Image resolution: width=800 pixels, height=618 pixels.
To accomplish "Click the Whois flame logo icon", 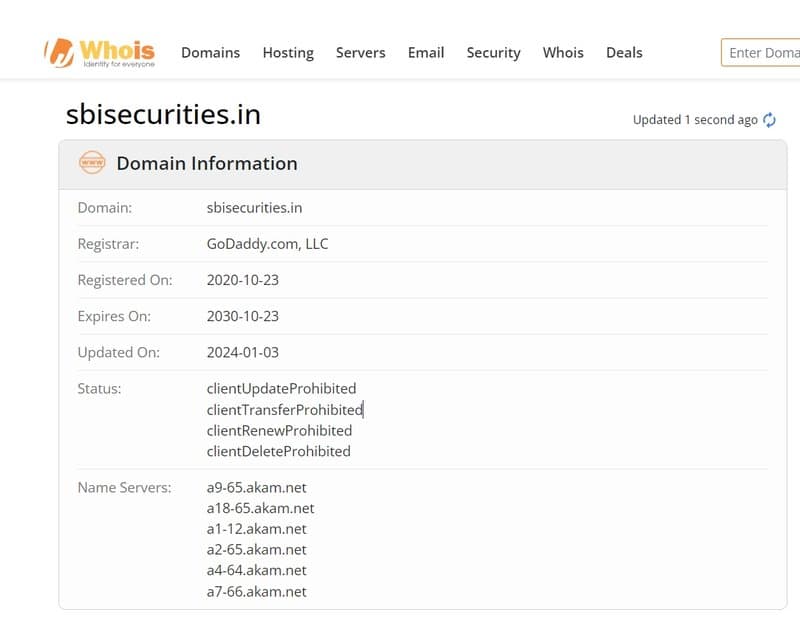I will pyautogui.click(x=57, y=50).
